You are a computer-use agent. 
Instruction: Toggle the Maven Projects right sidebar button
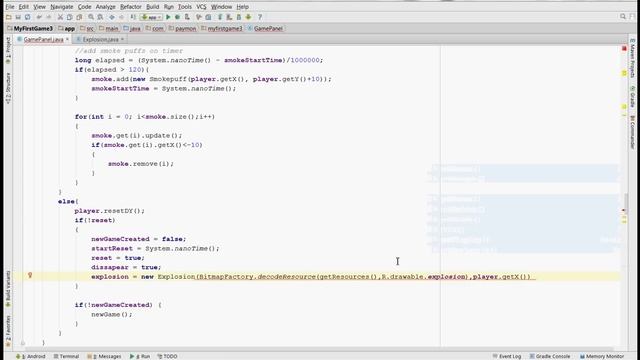[x=632, y=58]
